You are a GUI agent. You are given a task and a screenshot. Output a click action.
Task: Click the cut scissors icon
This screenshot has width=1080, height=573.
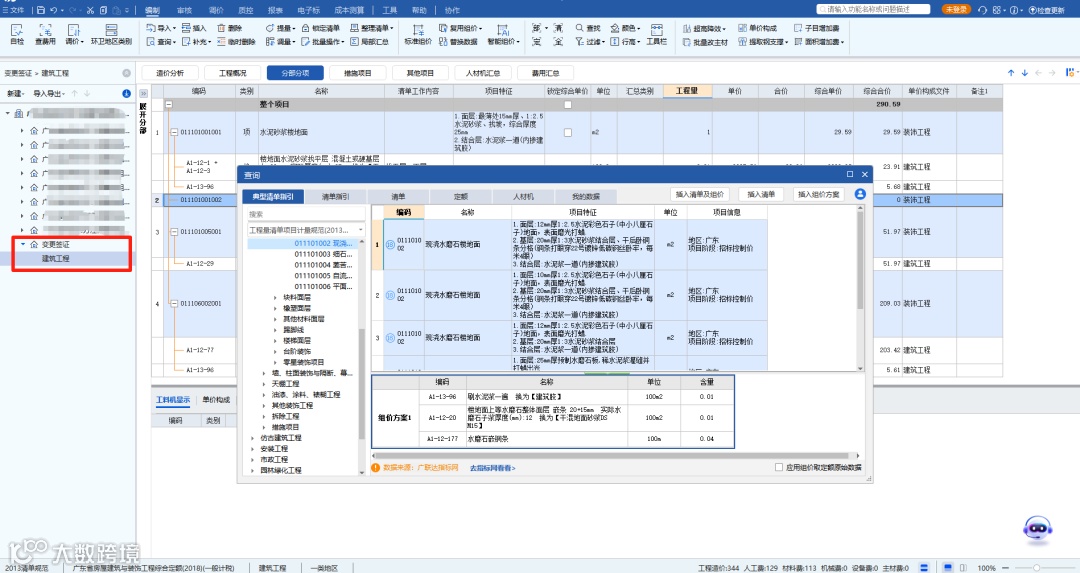[90, 10]
